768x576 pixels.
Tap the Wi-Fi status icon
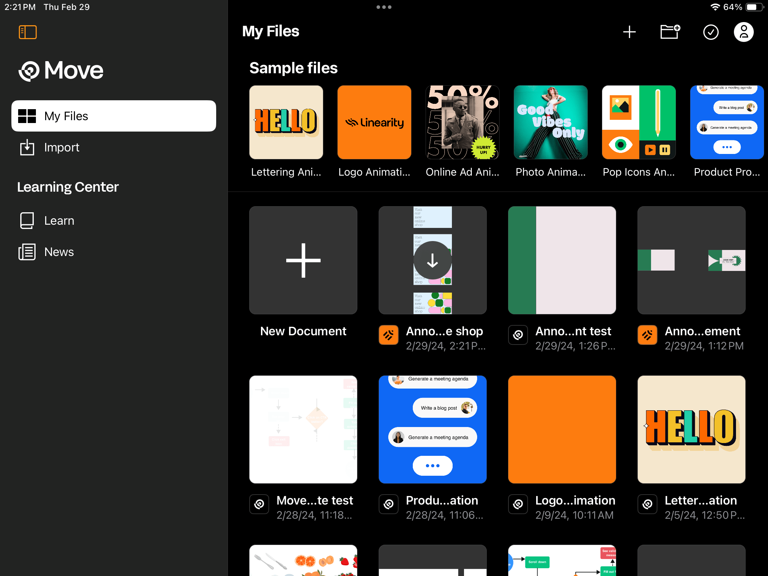pyautogui.click(x=715, y=7)
